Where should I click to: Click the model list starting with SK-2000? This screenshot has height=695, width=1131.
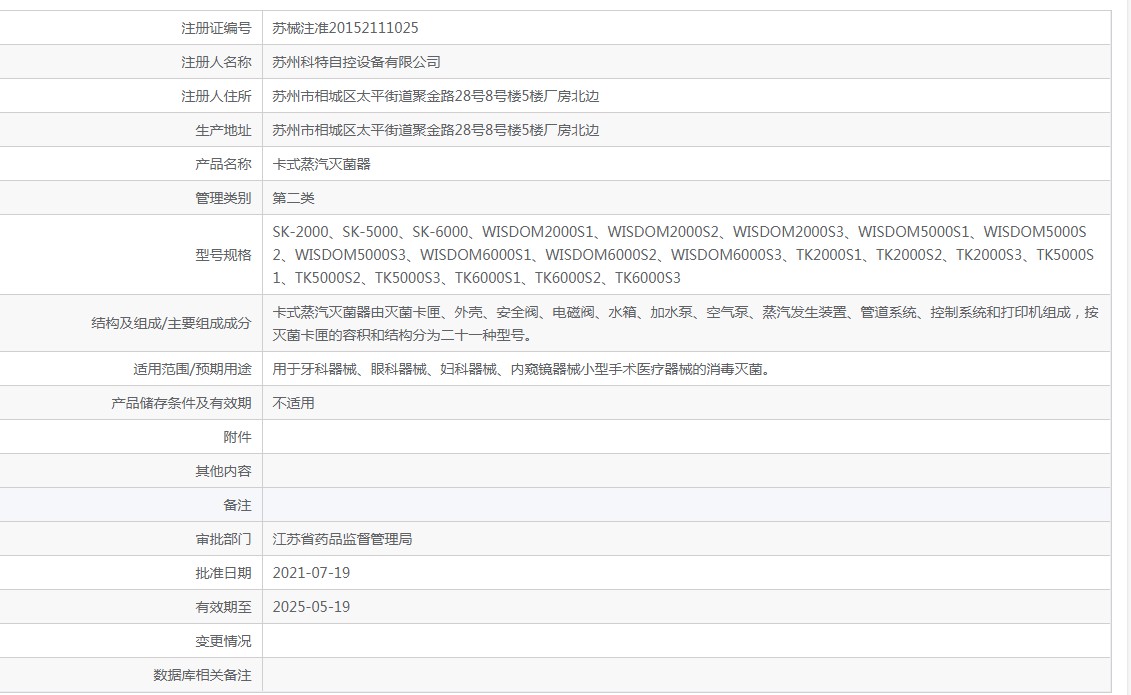coord(683,254)
